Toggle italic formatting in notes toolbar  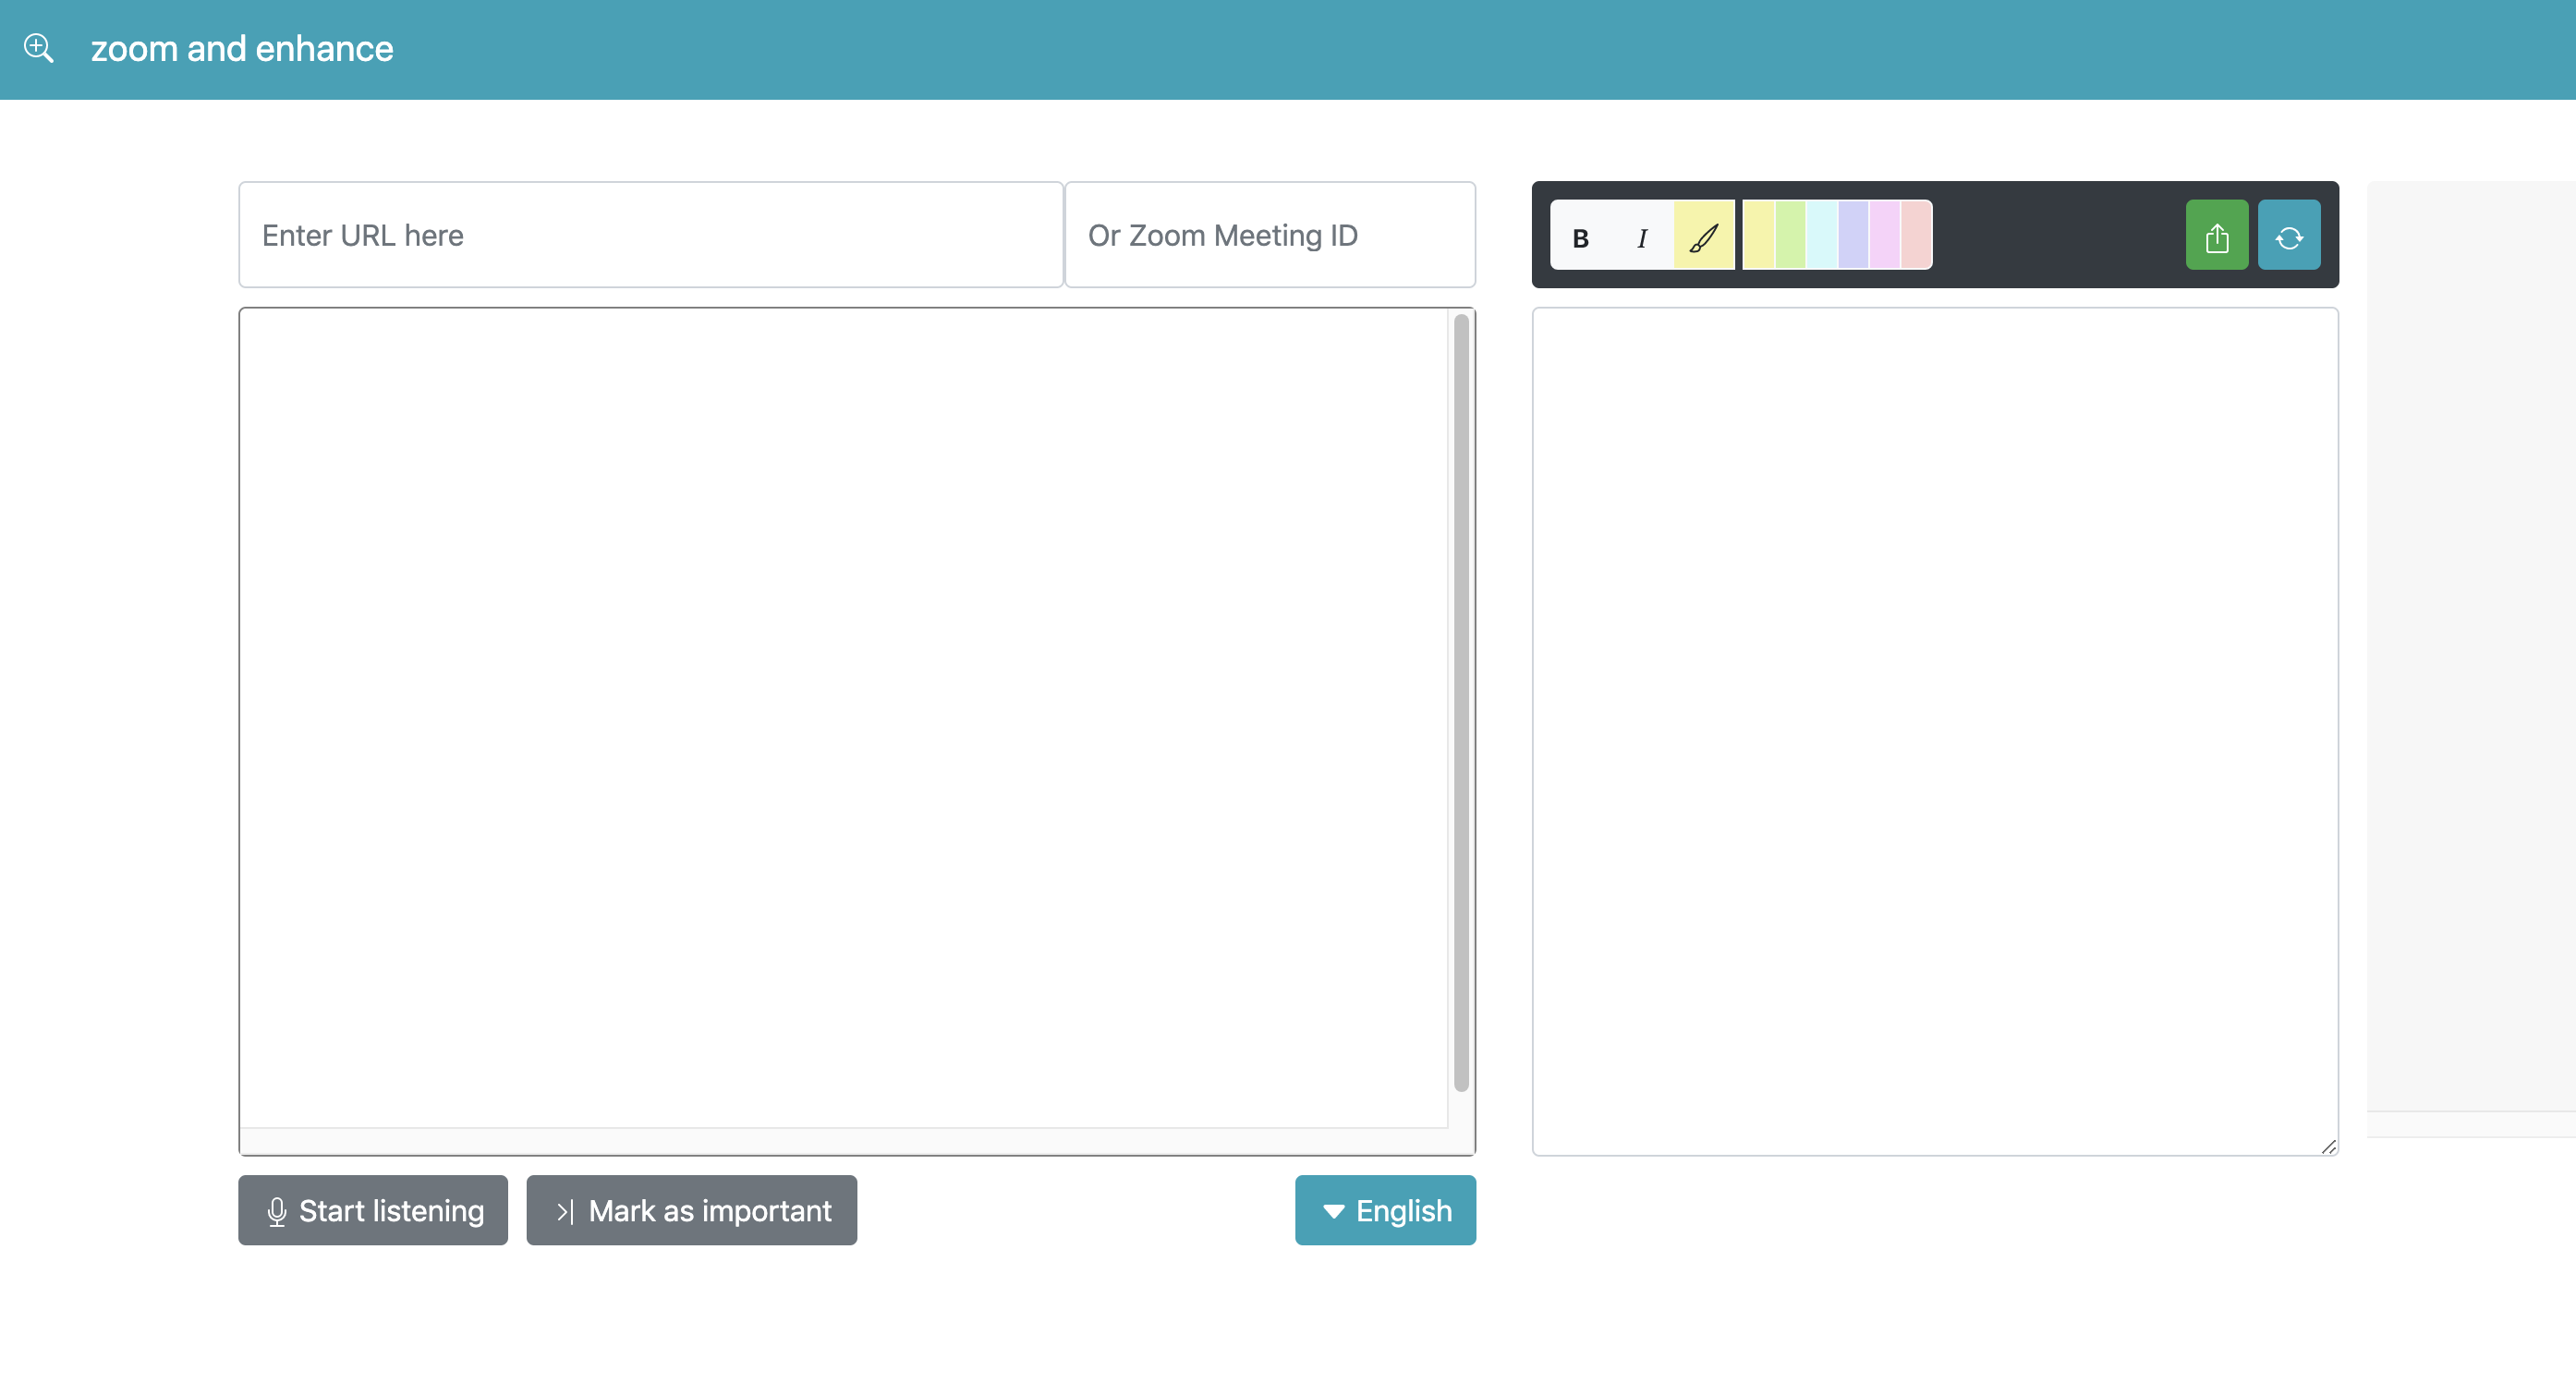(x=1641, y=236)
